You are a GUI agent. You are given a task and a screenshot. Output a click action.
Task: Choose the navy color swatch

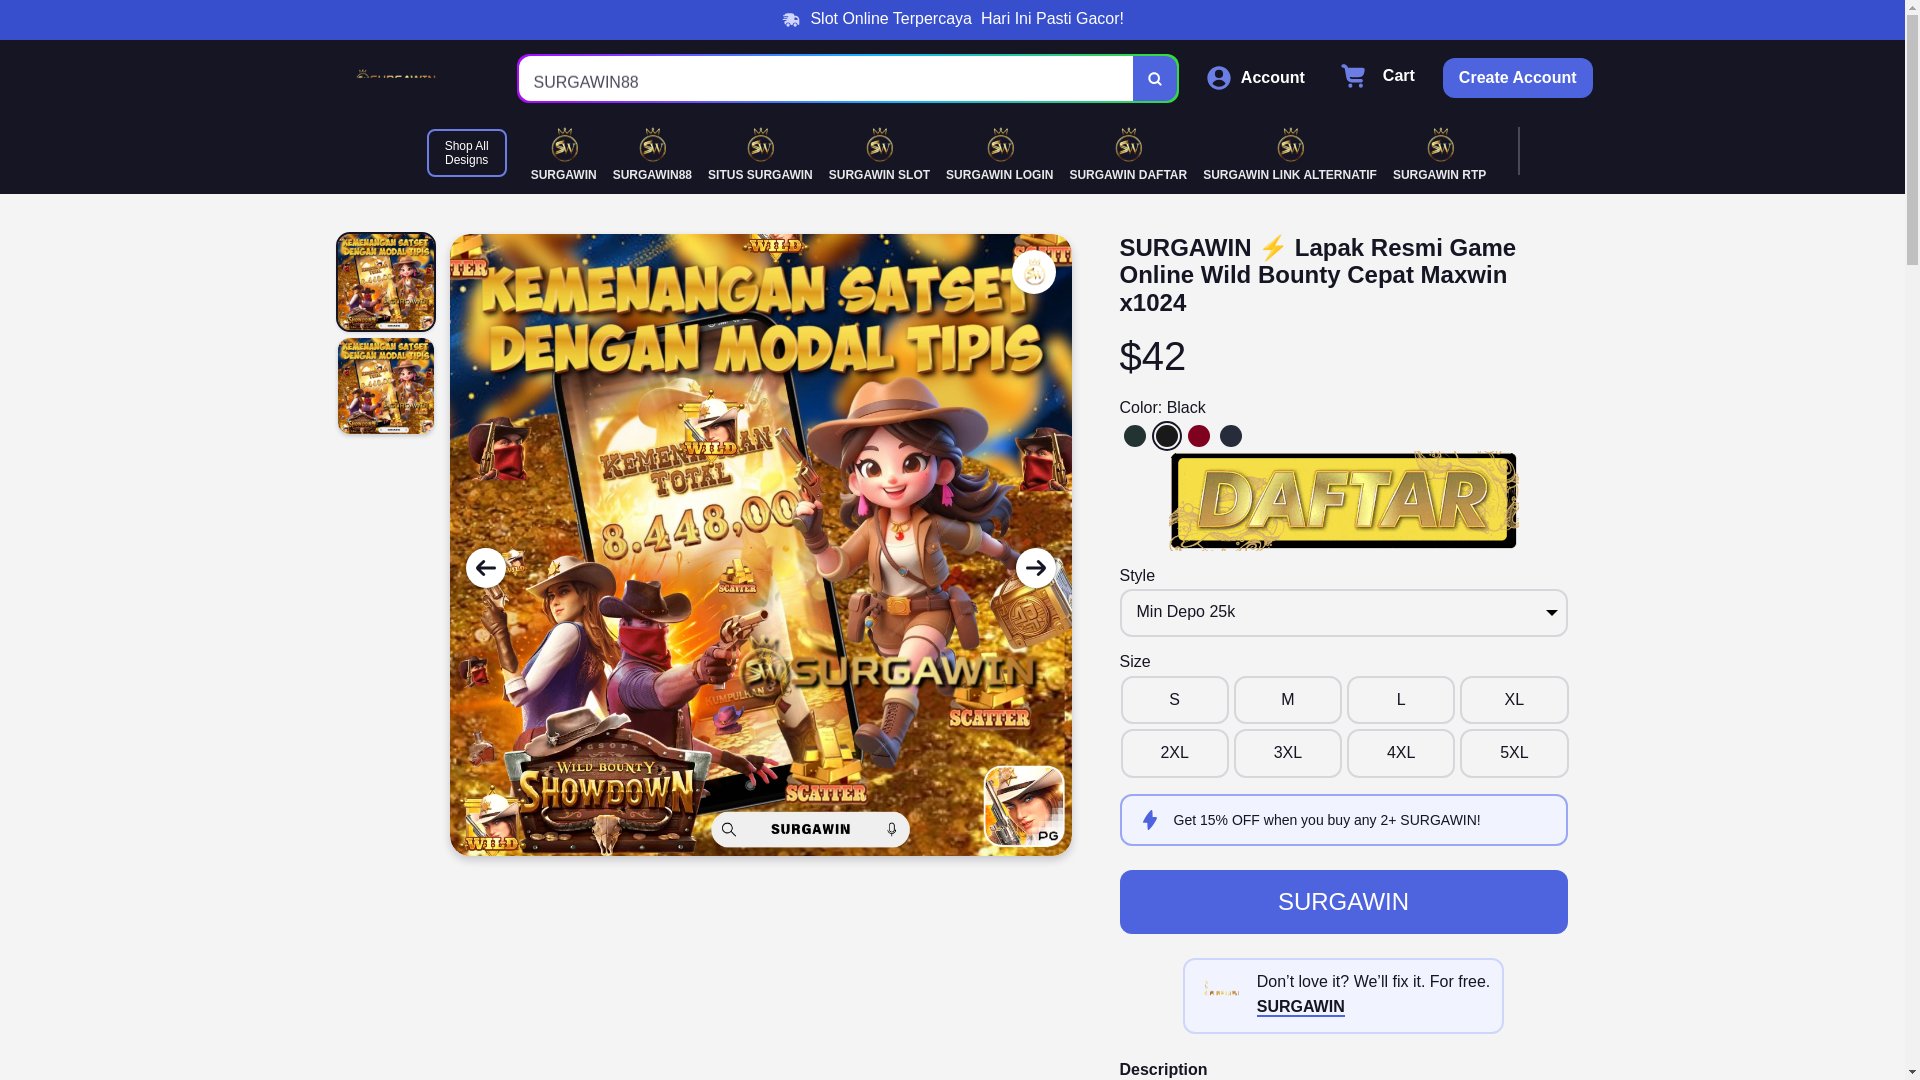click(x=1231, y=436)
